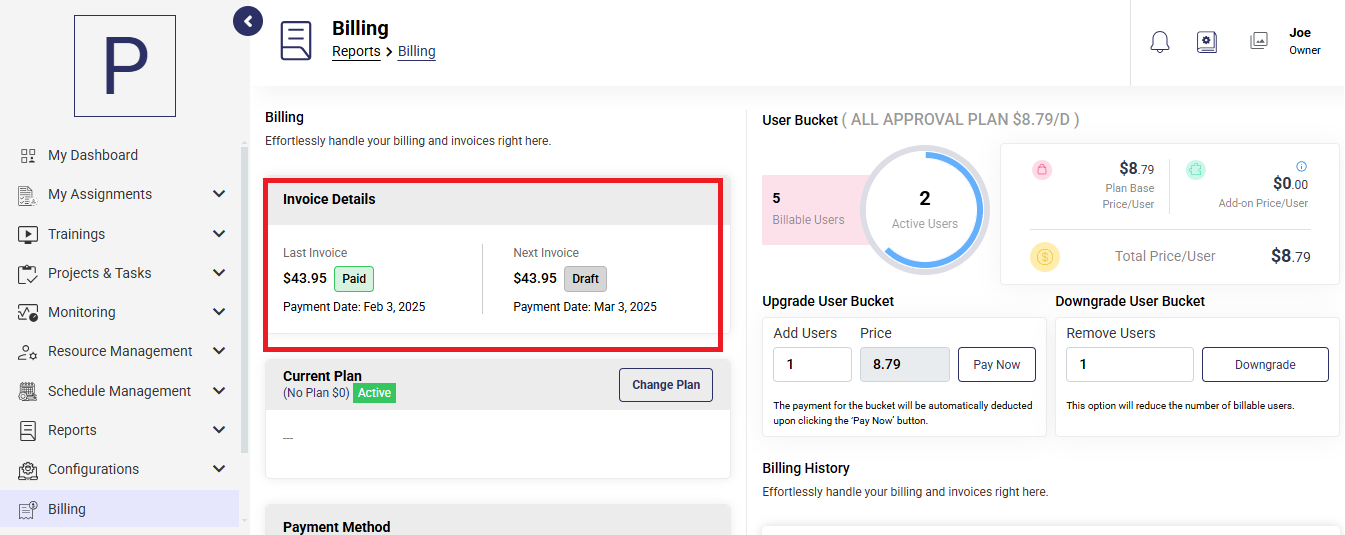Click the Trainings play icon in sidebar
The image size is (1345, 535).
28,234
